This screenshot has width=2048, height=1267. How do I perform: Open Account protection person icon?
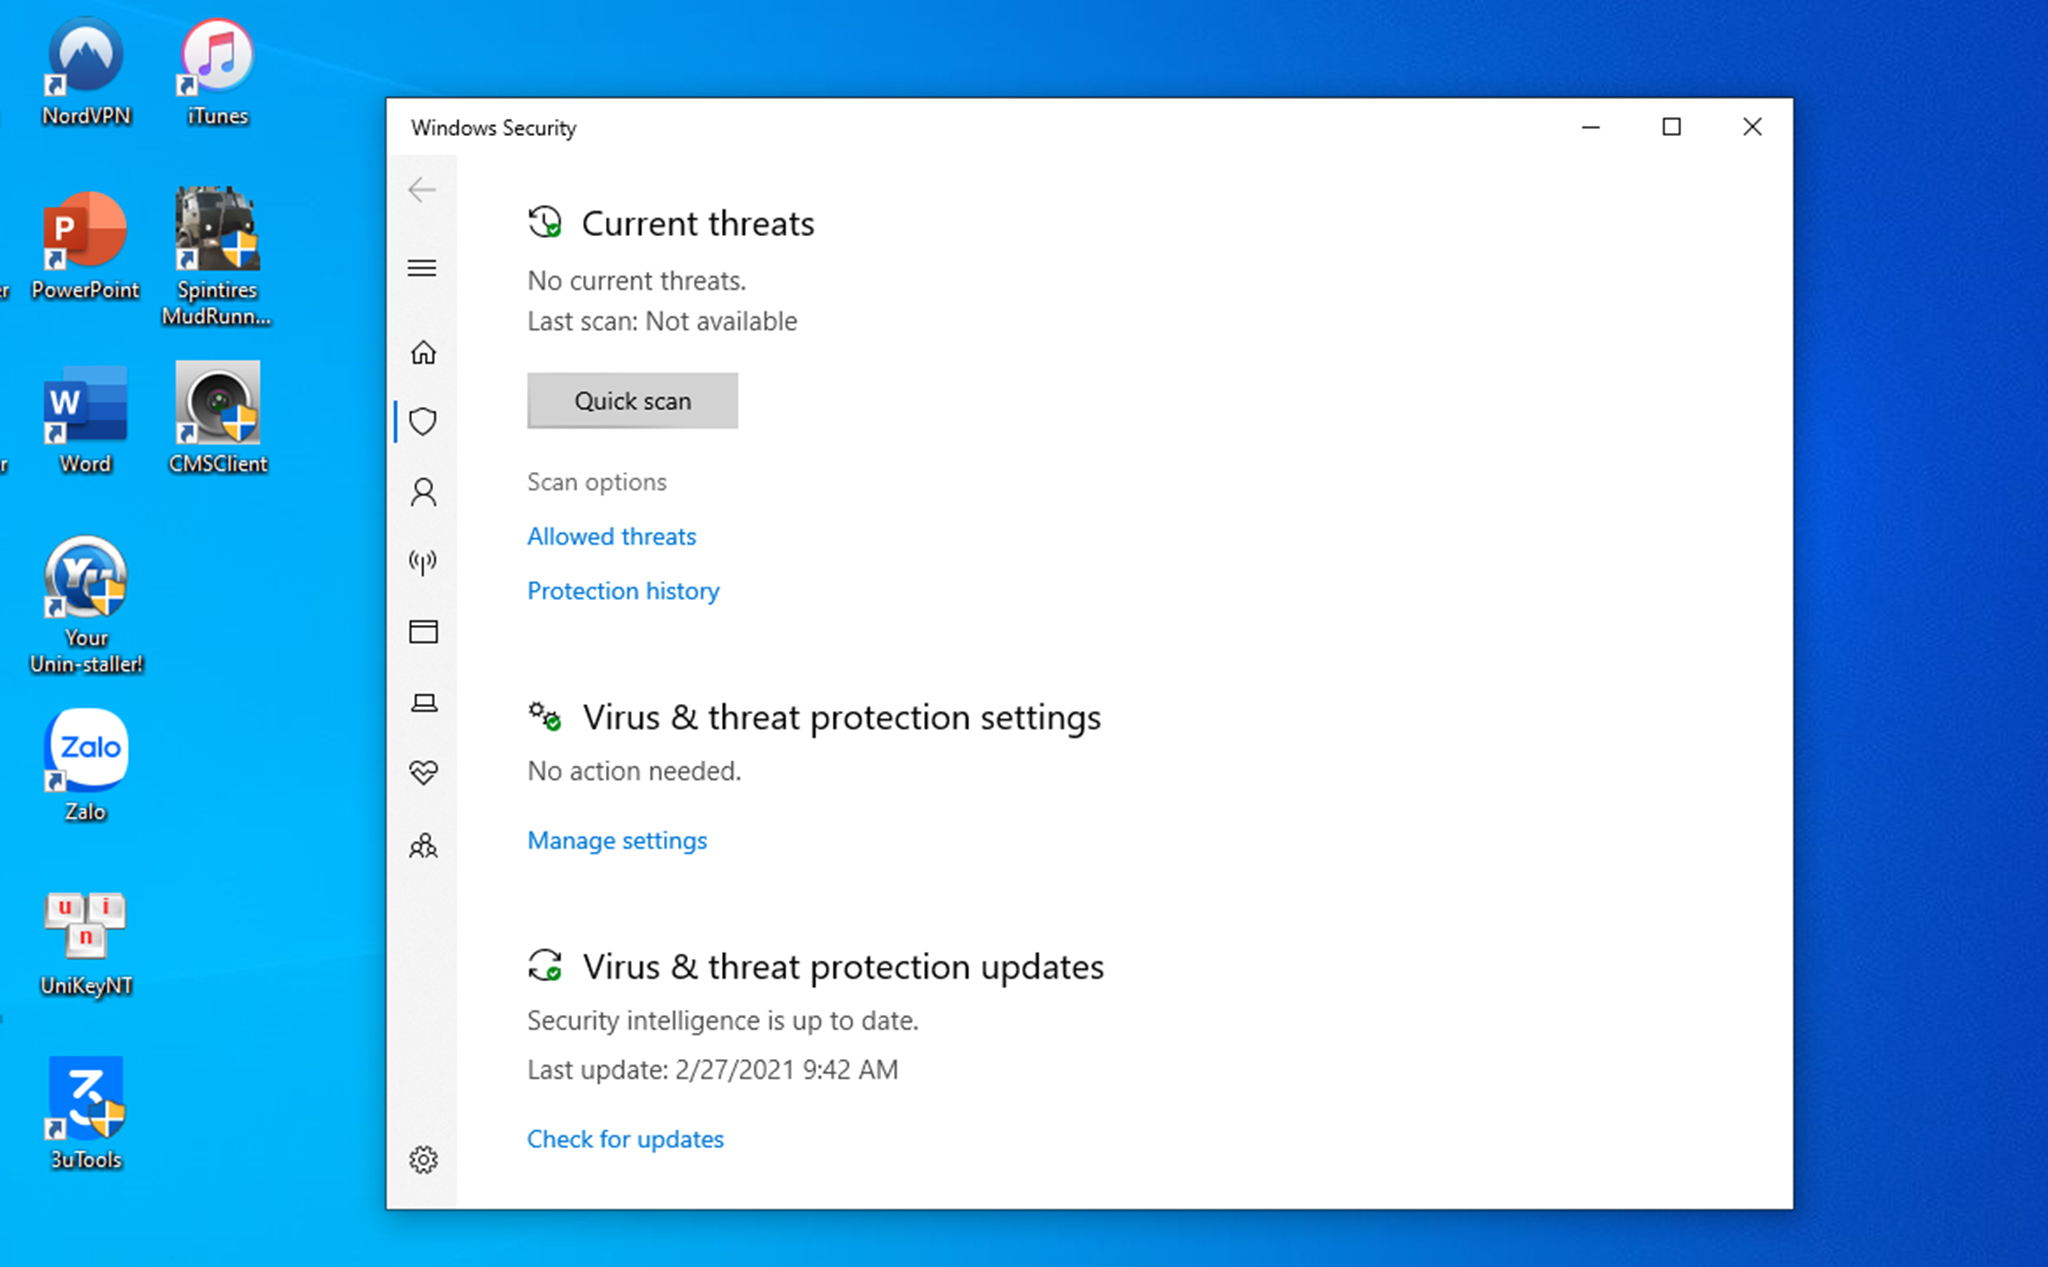point(423,492)
